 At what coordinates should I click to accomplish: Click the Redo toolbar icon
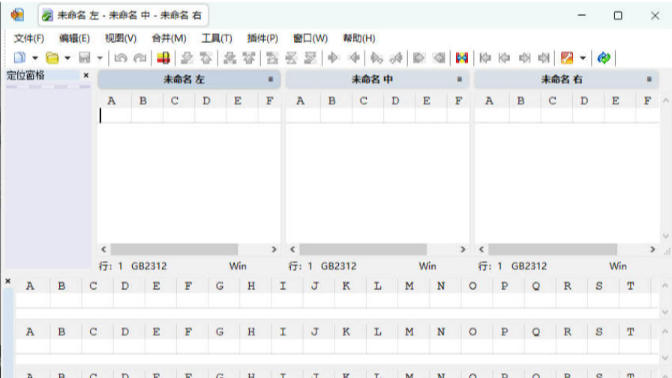pos(140,57)
